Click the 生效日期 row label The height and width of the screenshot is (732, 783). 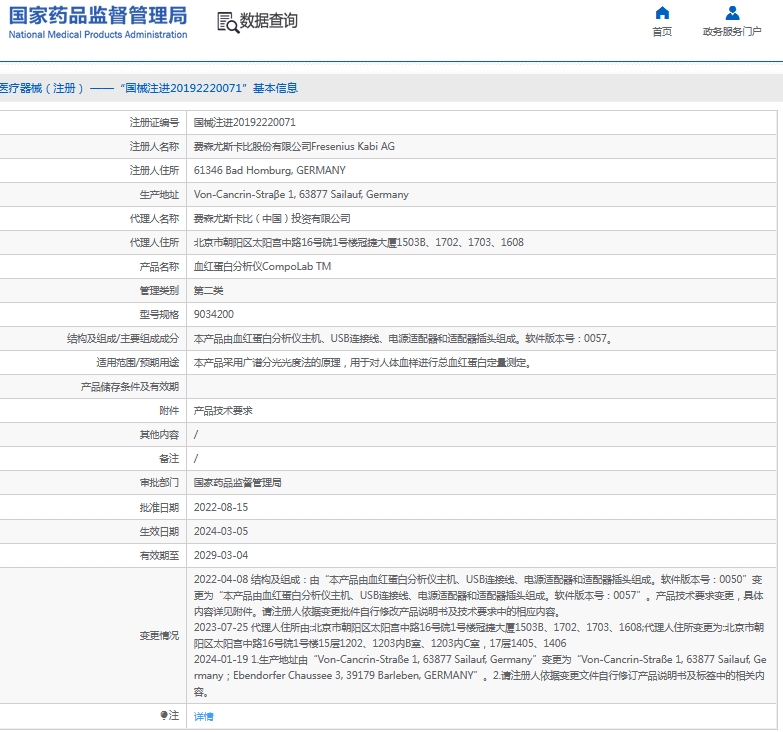pyautogui.click(x=159, y=532)
